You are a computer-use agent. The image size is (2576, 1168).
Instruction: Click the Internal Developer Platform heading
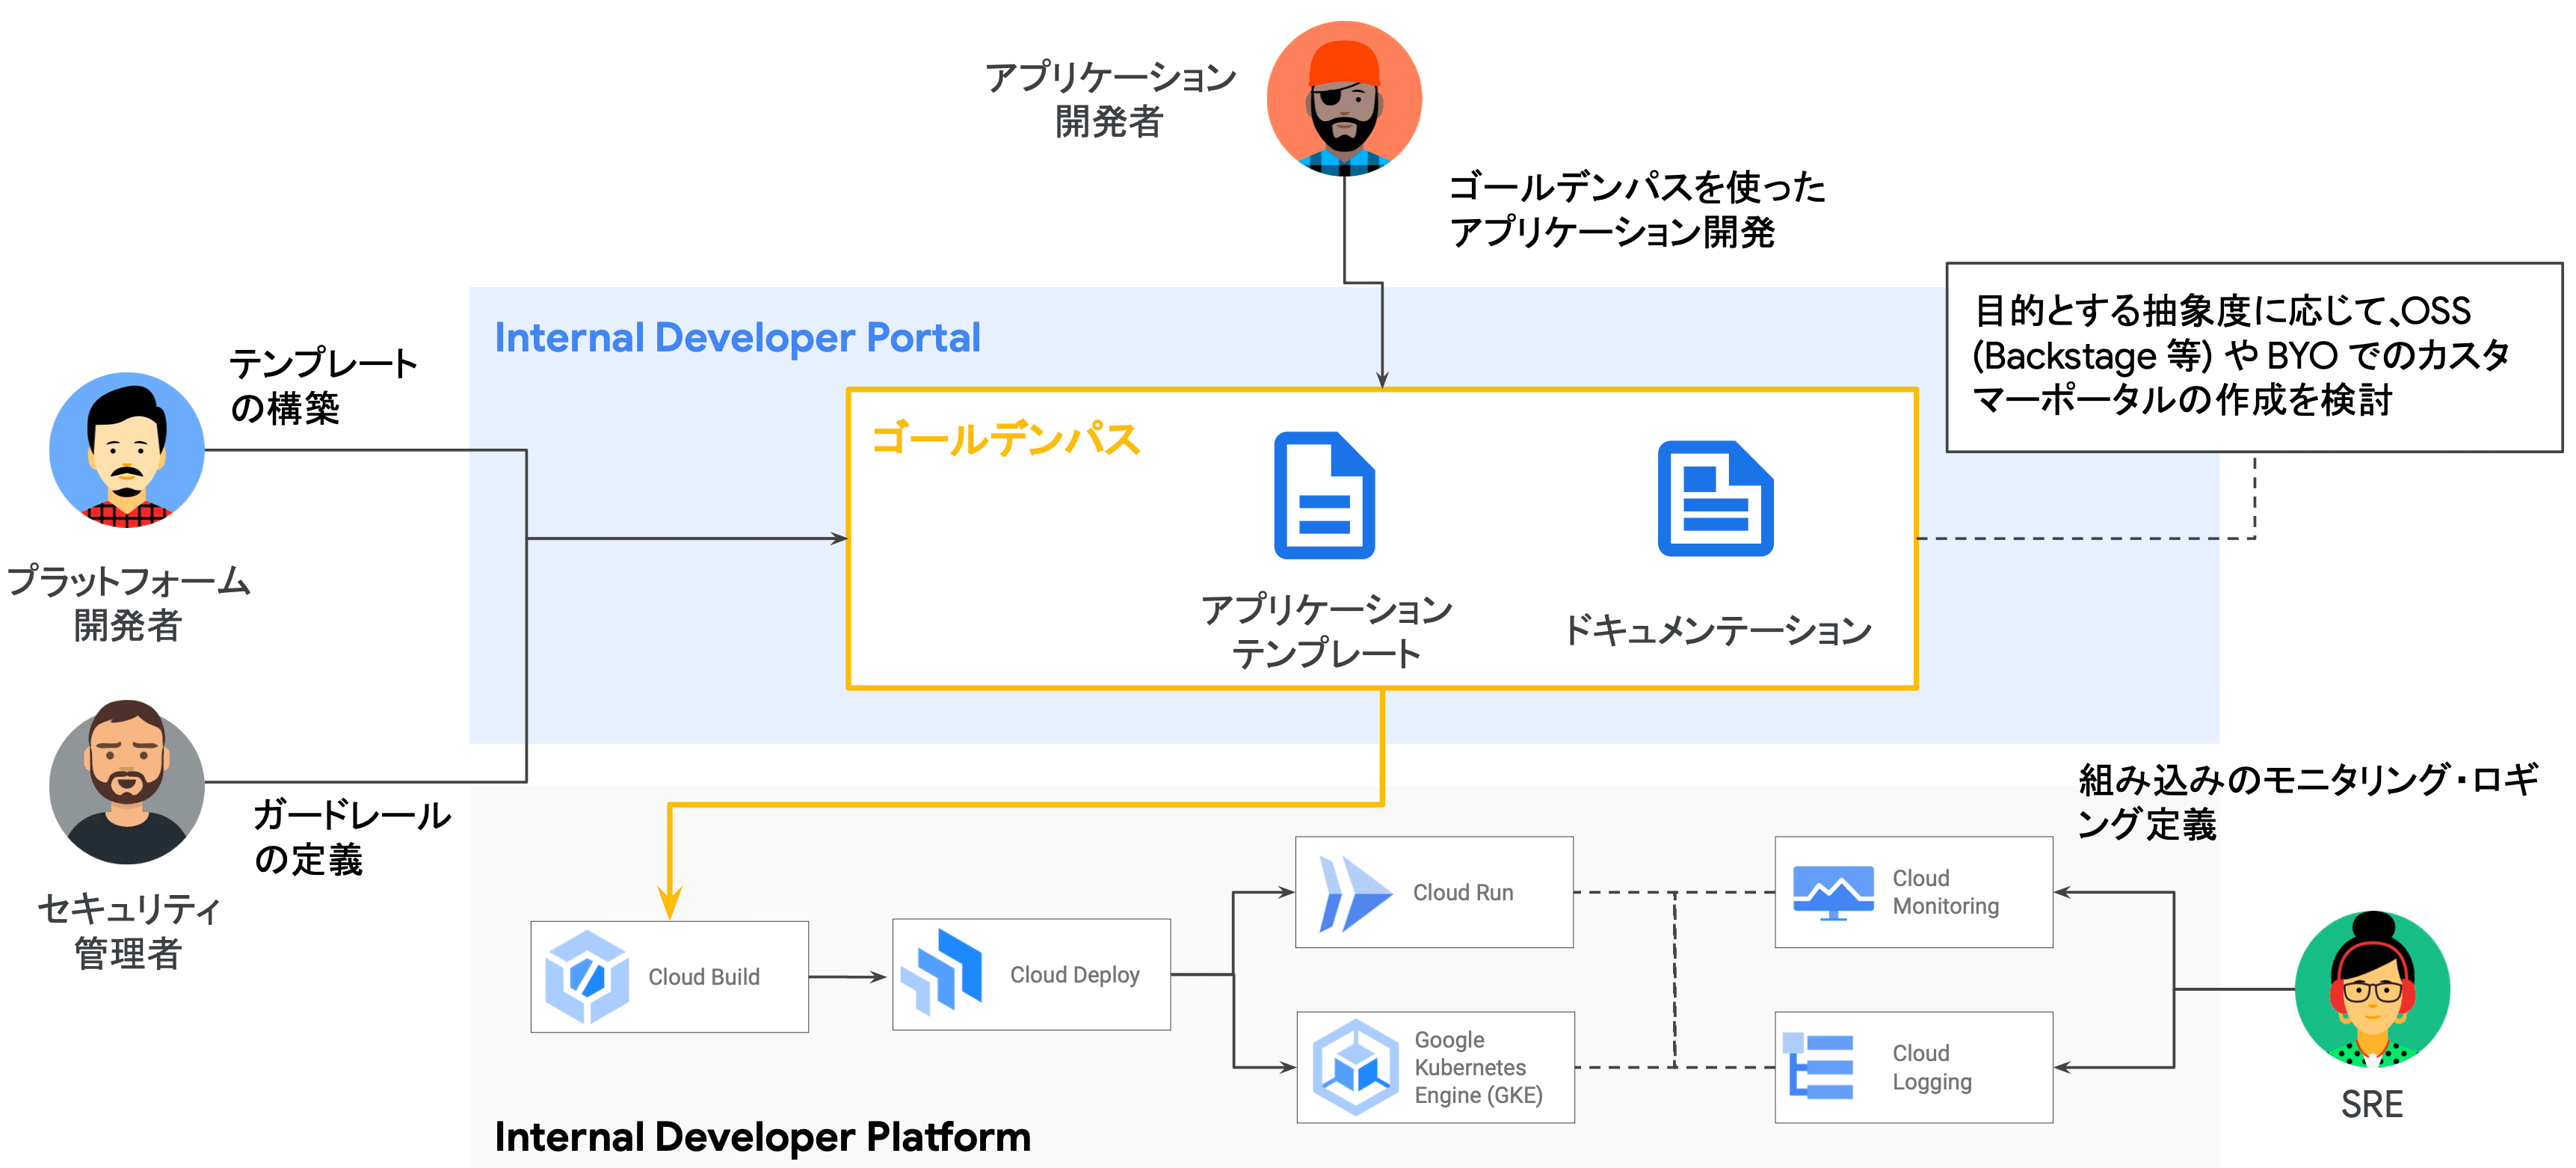(762, 1137)
